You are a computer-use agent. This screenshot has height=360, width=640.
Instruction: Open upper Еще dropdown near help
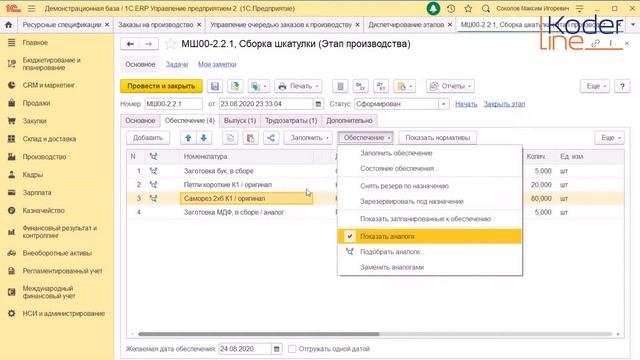pyautogui.click(x=595, y=86)
